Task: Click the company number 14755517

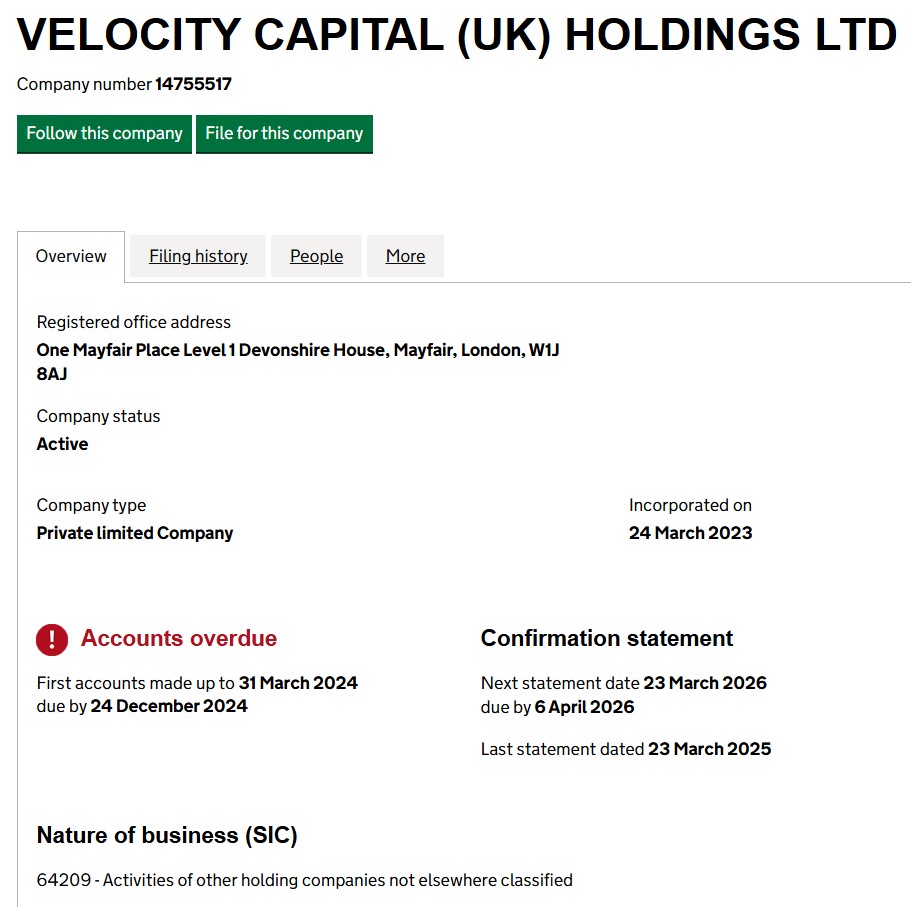Action: point(193,85)
